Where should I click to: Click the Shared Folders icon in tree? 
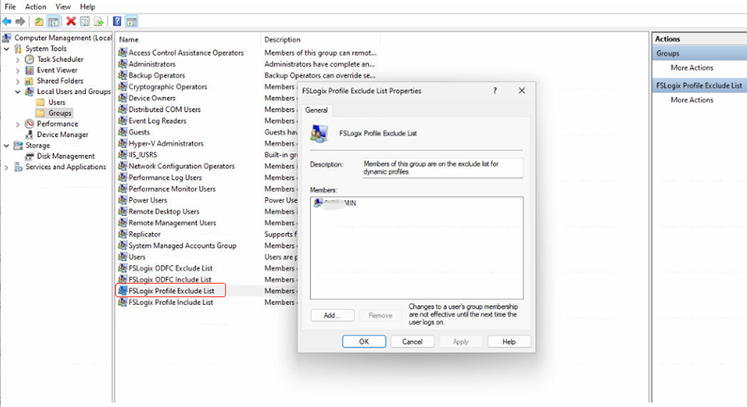pos(30,81)
